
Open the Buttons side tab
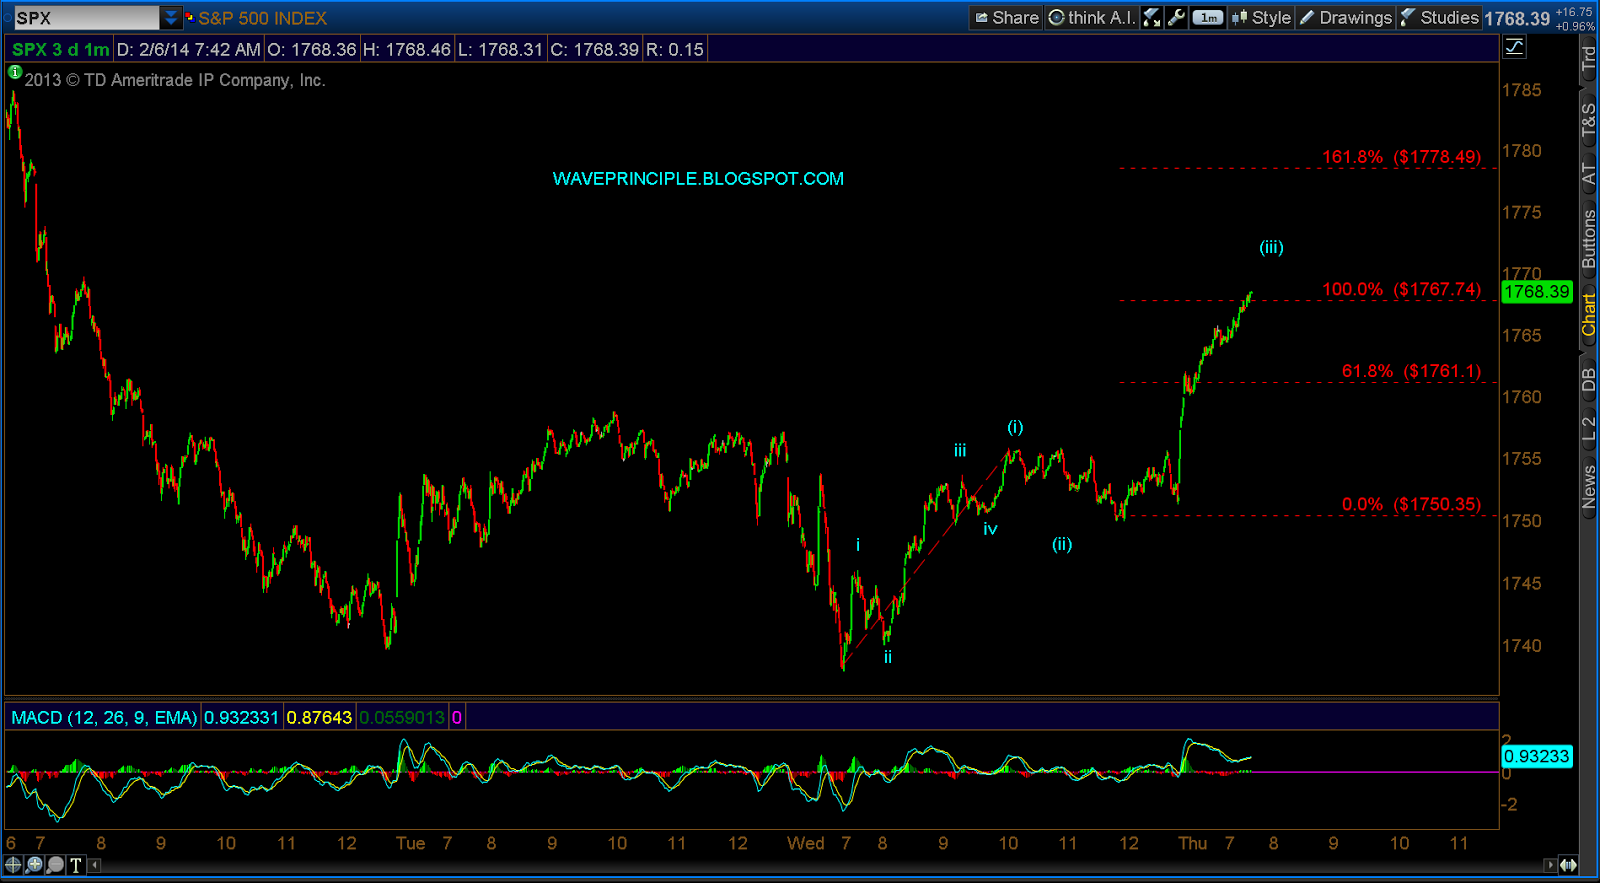pyautogui.click(x=1588, y=239)
